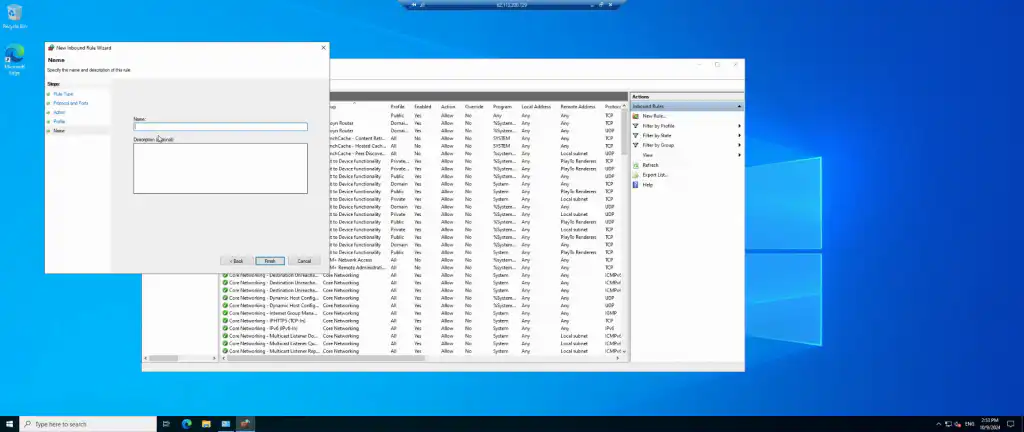The height and width of the screenshot is (432, 1024).
Task: Click inside the Description text area
Action: tap(220, 168)
